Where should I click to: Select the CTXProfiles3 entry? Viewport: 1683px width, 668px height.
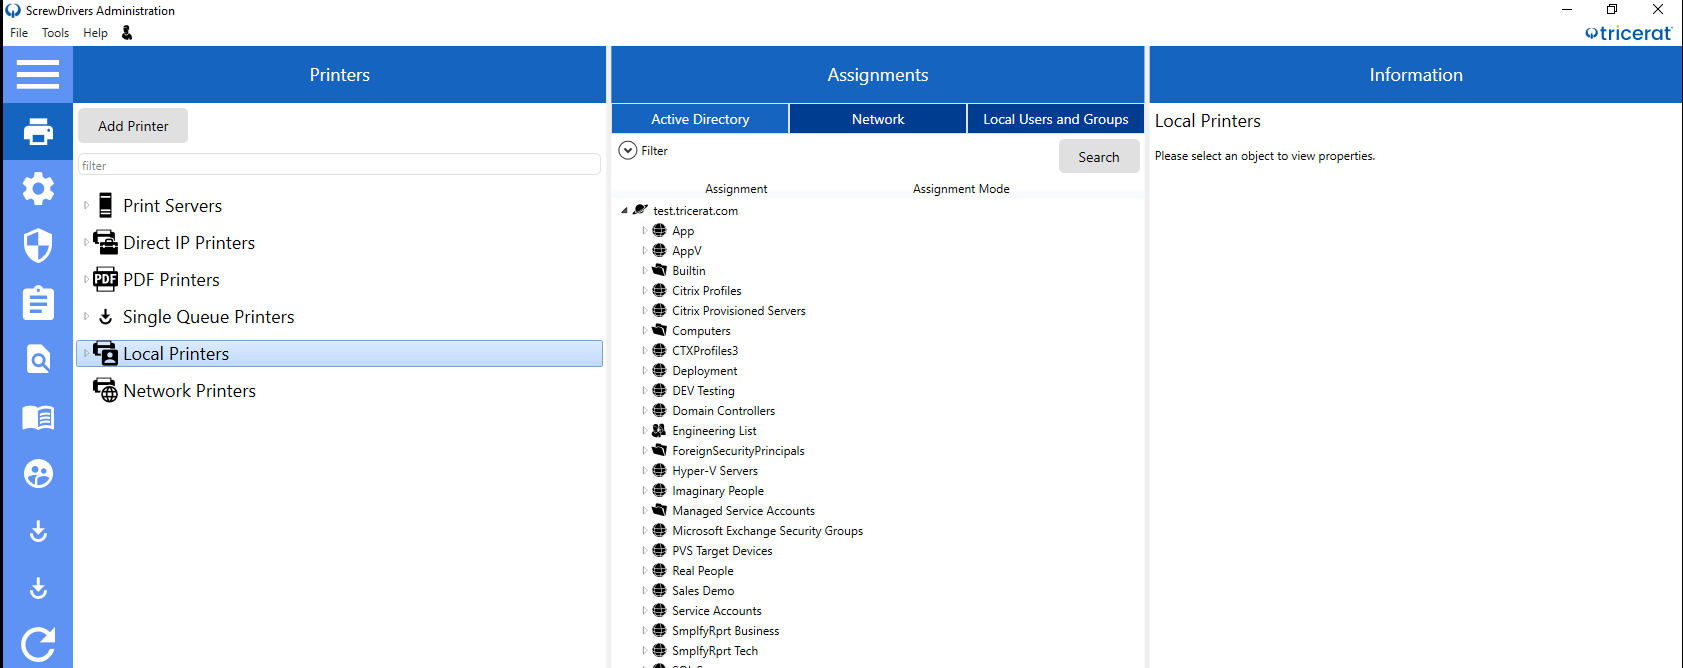click(x=705, y=350)
